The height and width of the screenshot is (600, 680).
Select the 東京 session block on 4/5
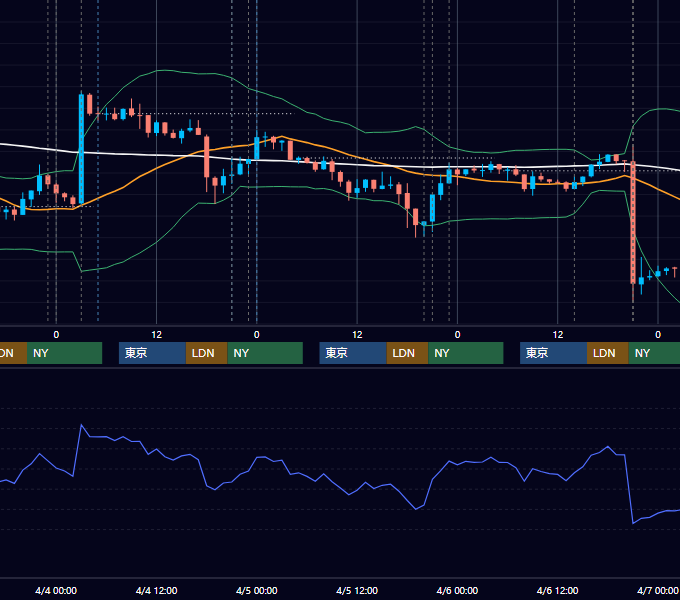[x=353, y=353]
